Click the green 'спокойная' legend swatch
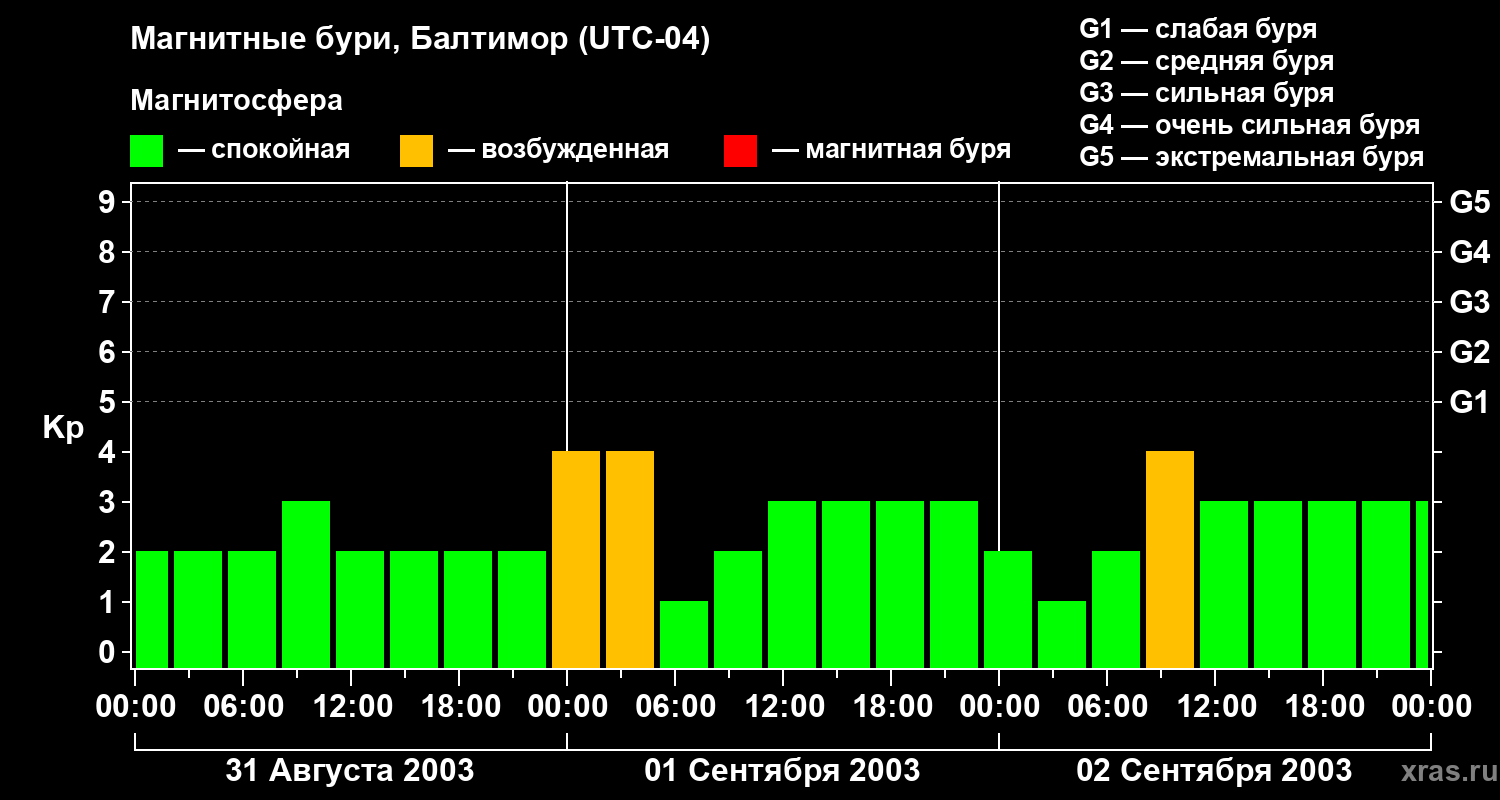This screenshot has width=1500, height=800. point(147,151)
